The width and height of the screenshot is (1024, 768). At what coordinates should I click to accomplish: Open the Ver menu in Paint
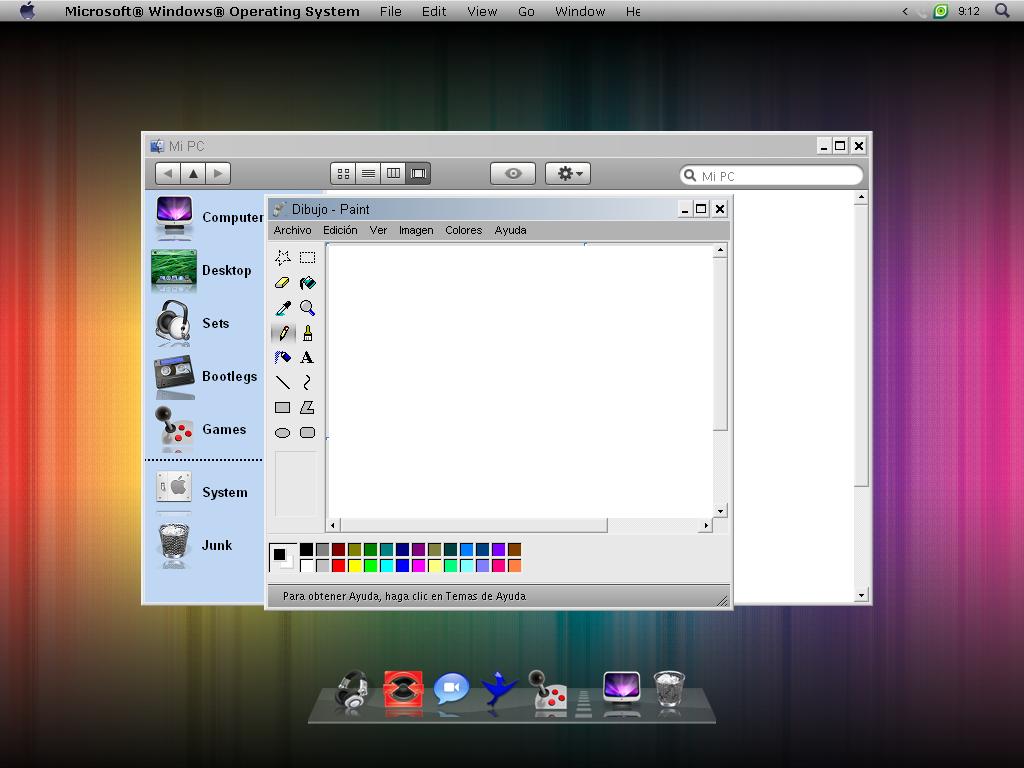(x=378, y=230)
